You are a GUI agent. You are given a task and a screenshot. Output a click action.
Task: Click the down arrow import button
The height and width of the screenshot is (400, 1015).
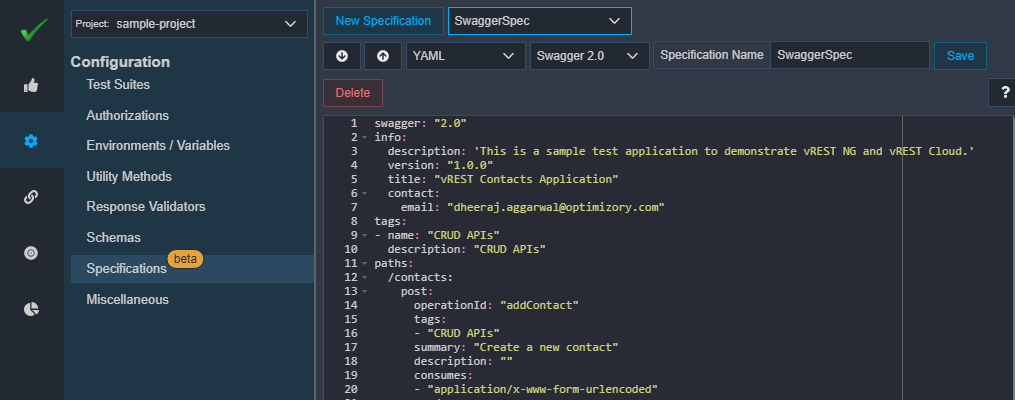(x=342, y=56)
